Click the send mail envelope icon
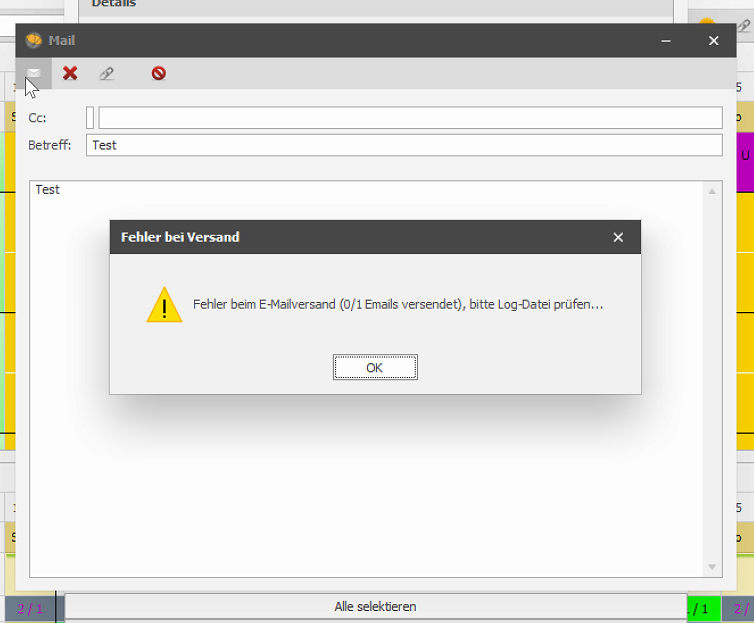The width and height of the screenshot is (754, 623). click(34, 73)
